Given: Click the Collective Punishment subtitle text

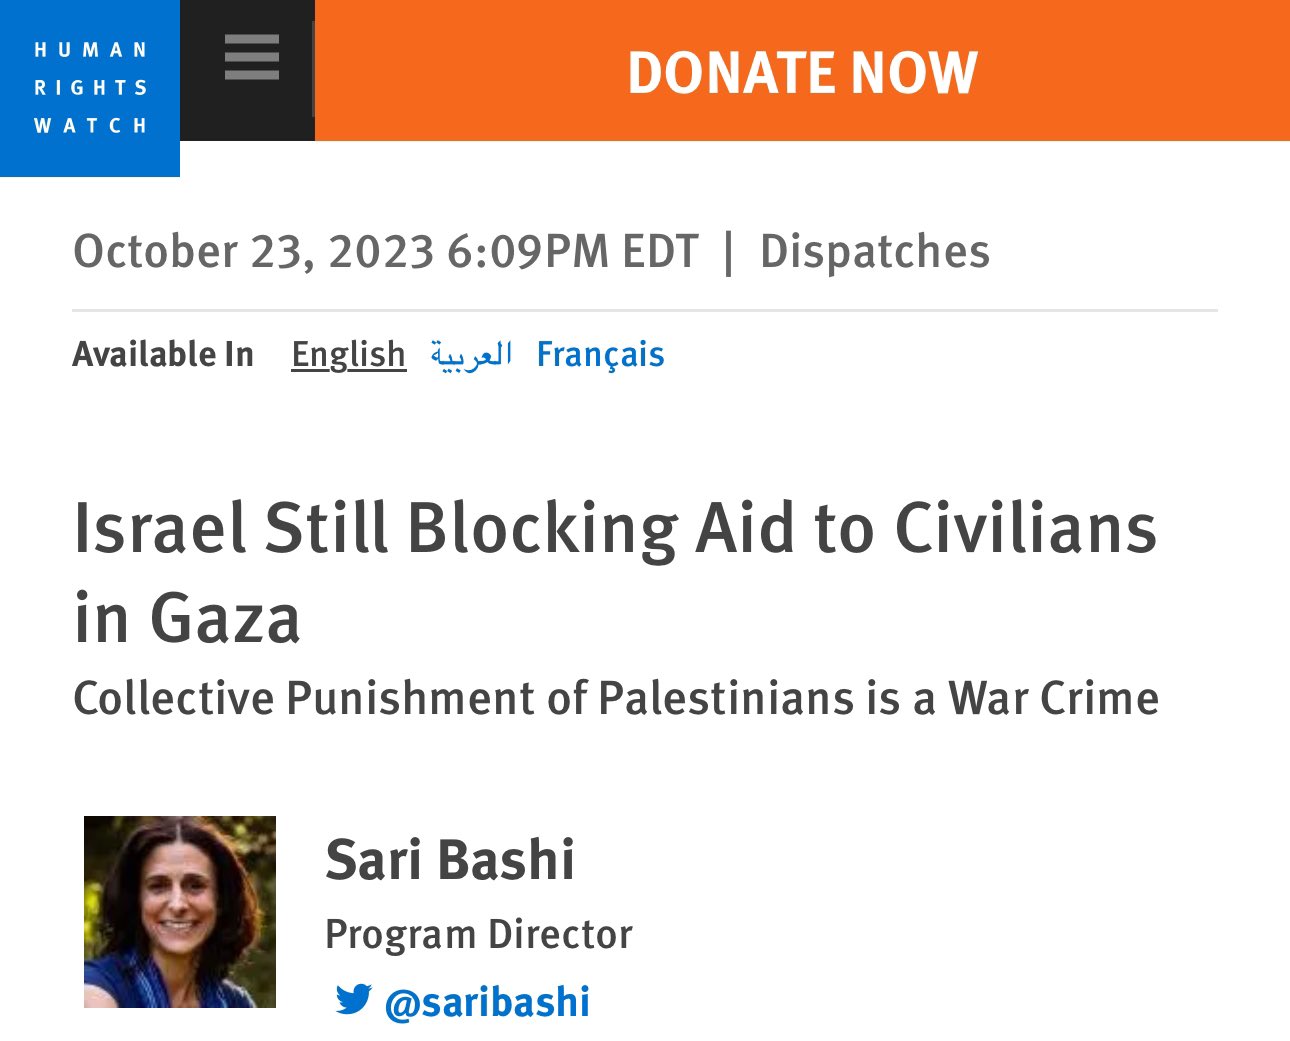Looking at the screenshot, I should (x=616, y=698).
